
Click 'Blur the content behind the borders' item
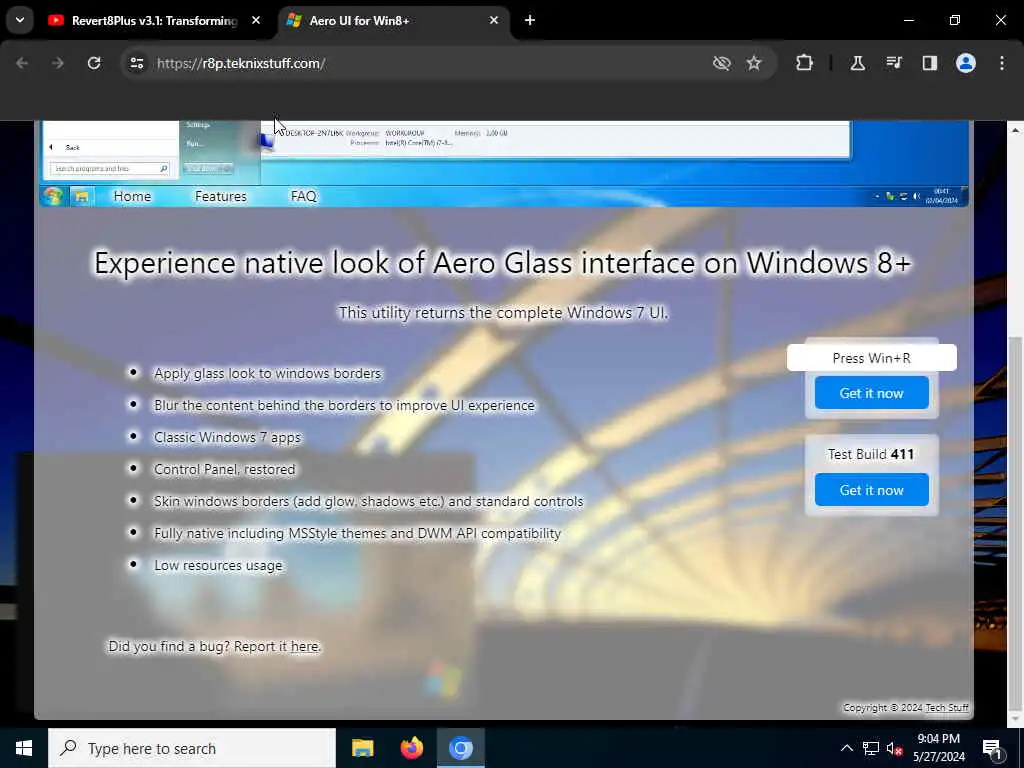[x=344, y=406]
